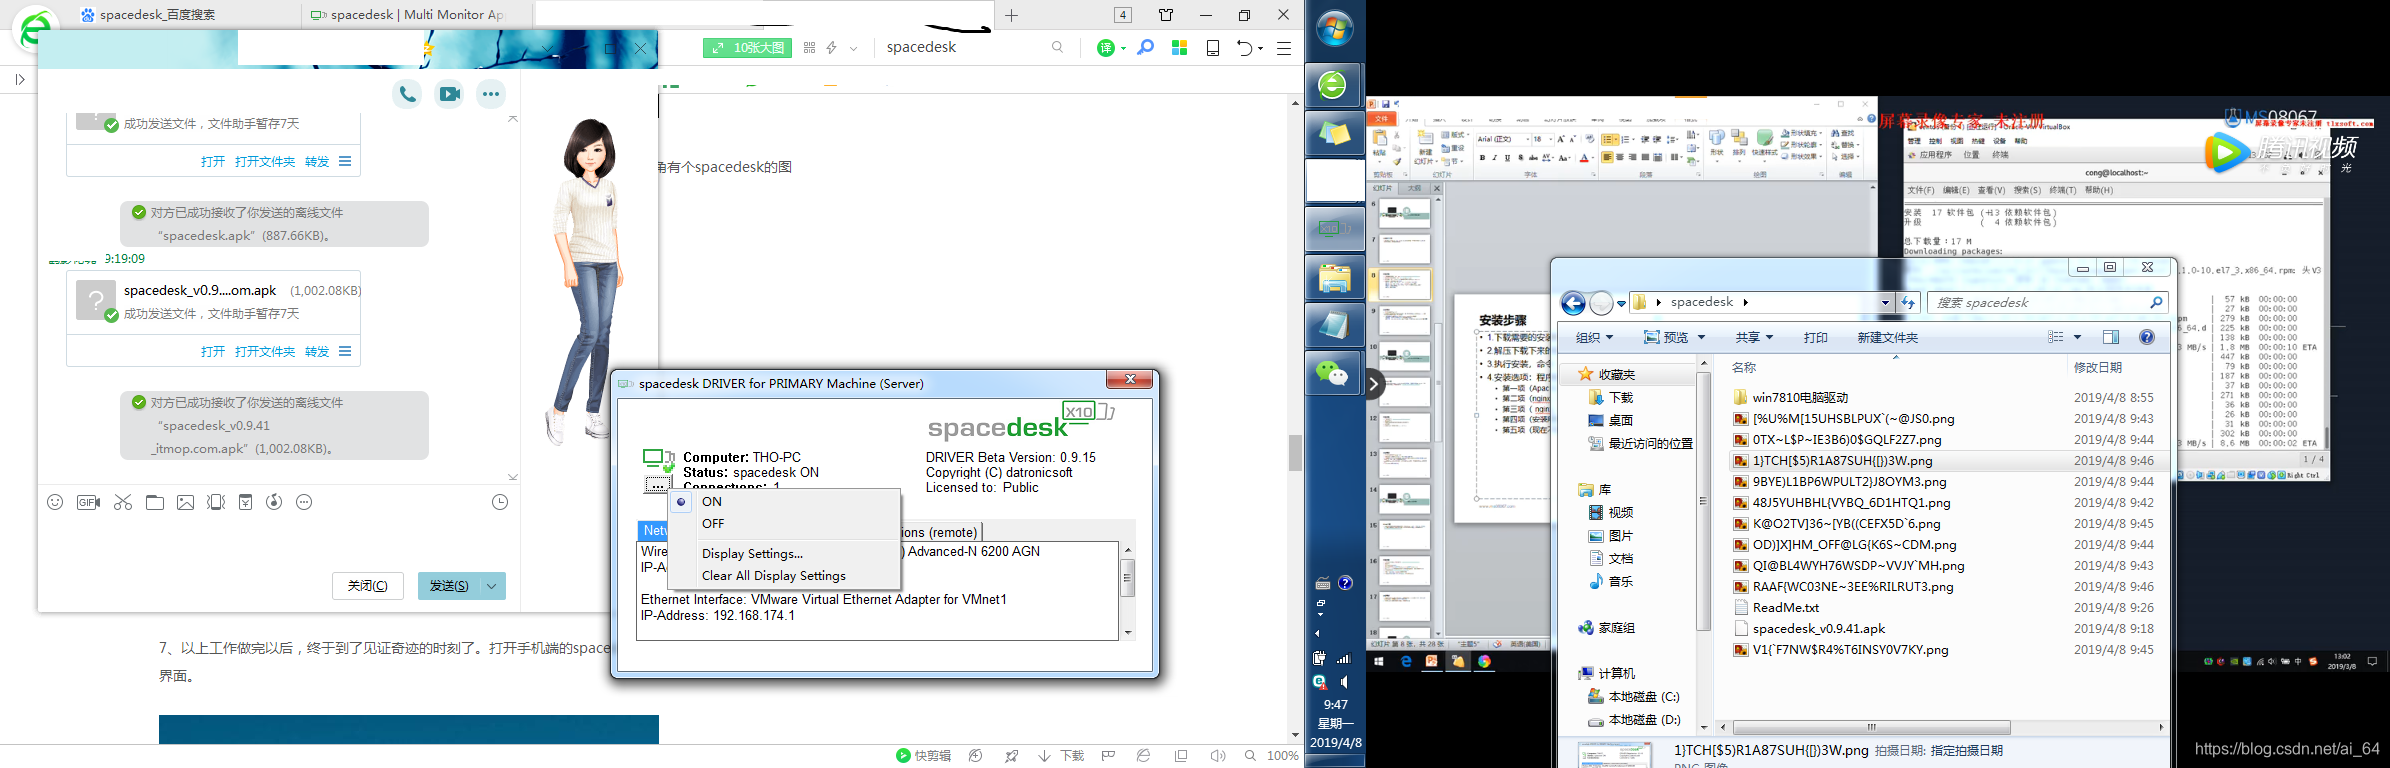The height and width of the screenshot is (768, 2390).
Task: Click the send-image icon in chat toolbar
Action: tap(186, 502)
